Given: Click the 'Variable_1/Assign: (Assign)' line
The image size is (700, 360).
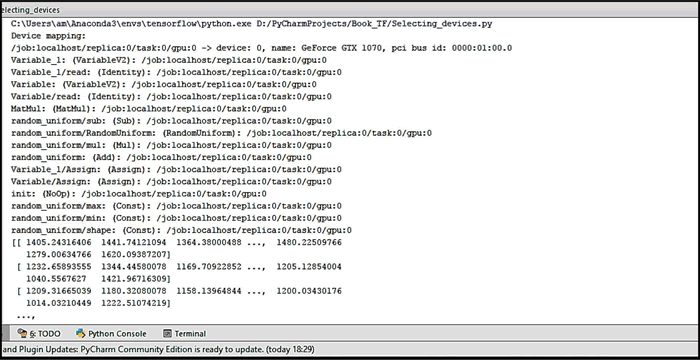Looking at the screenshot, I should [x=176, y=169].
